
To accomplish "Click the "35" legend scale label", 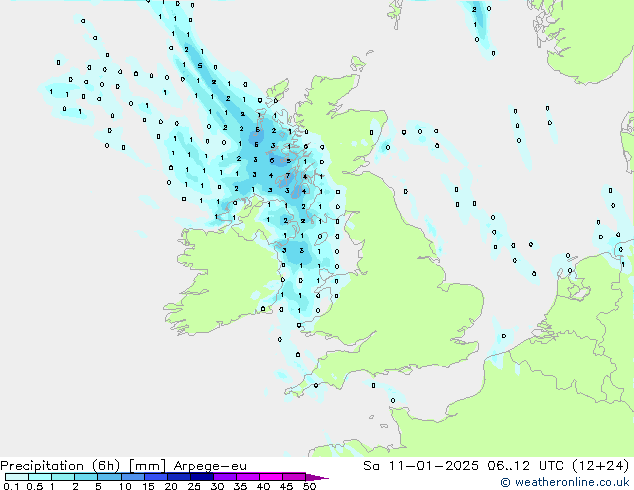I will tap(240, 486).
